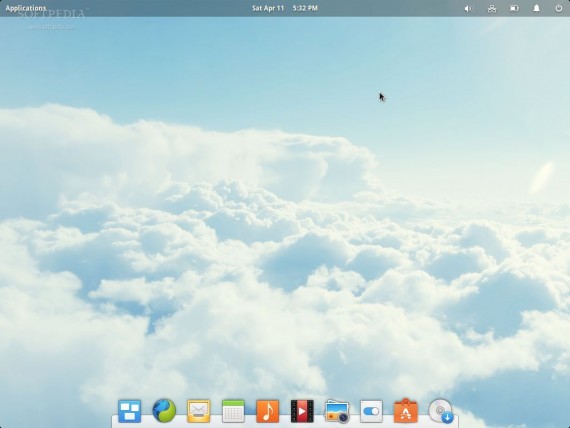Open the battery power indicator
The image size is (570, 428).
tap(514, 8)
